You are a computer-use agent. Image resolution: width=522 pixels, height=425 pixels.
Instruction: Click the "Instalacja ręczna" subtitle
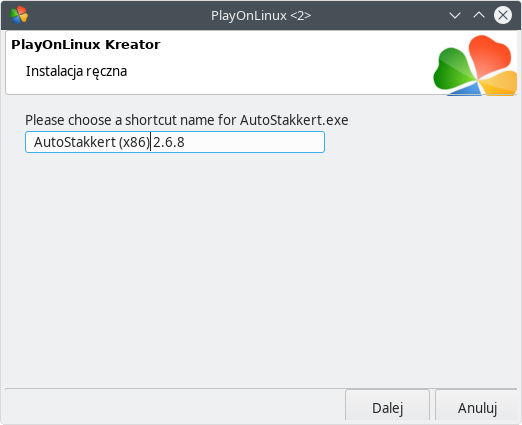point(76,71)
